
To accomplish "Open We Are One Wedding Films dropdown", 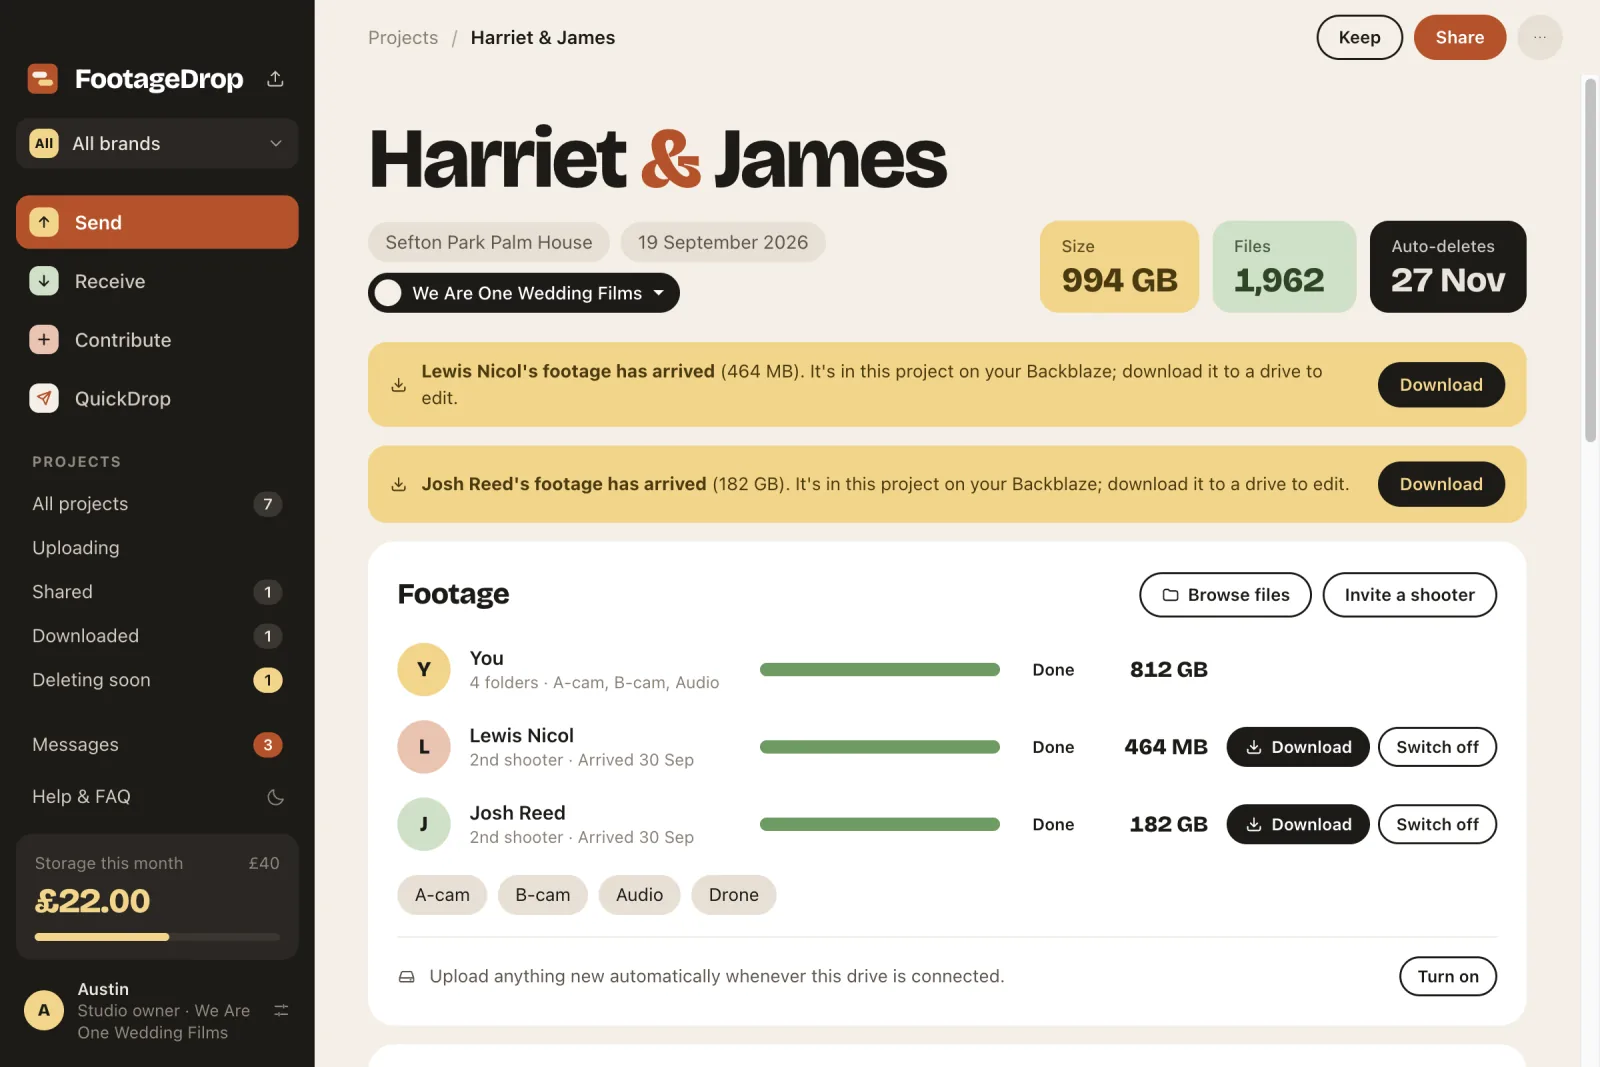I will 524,293.
